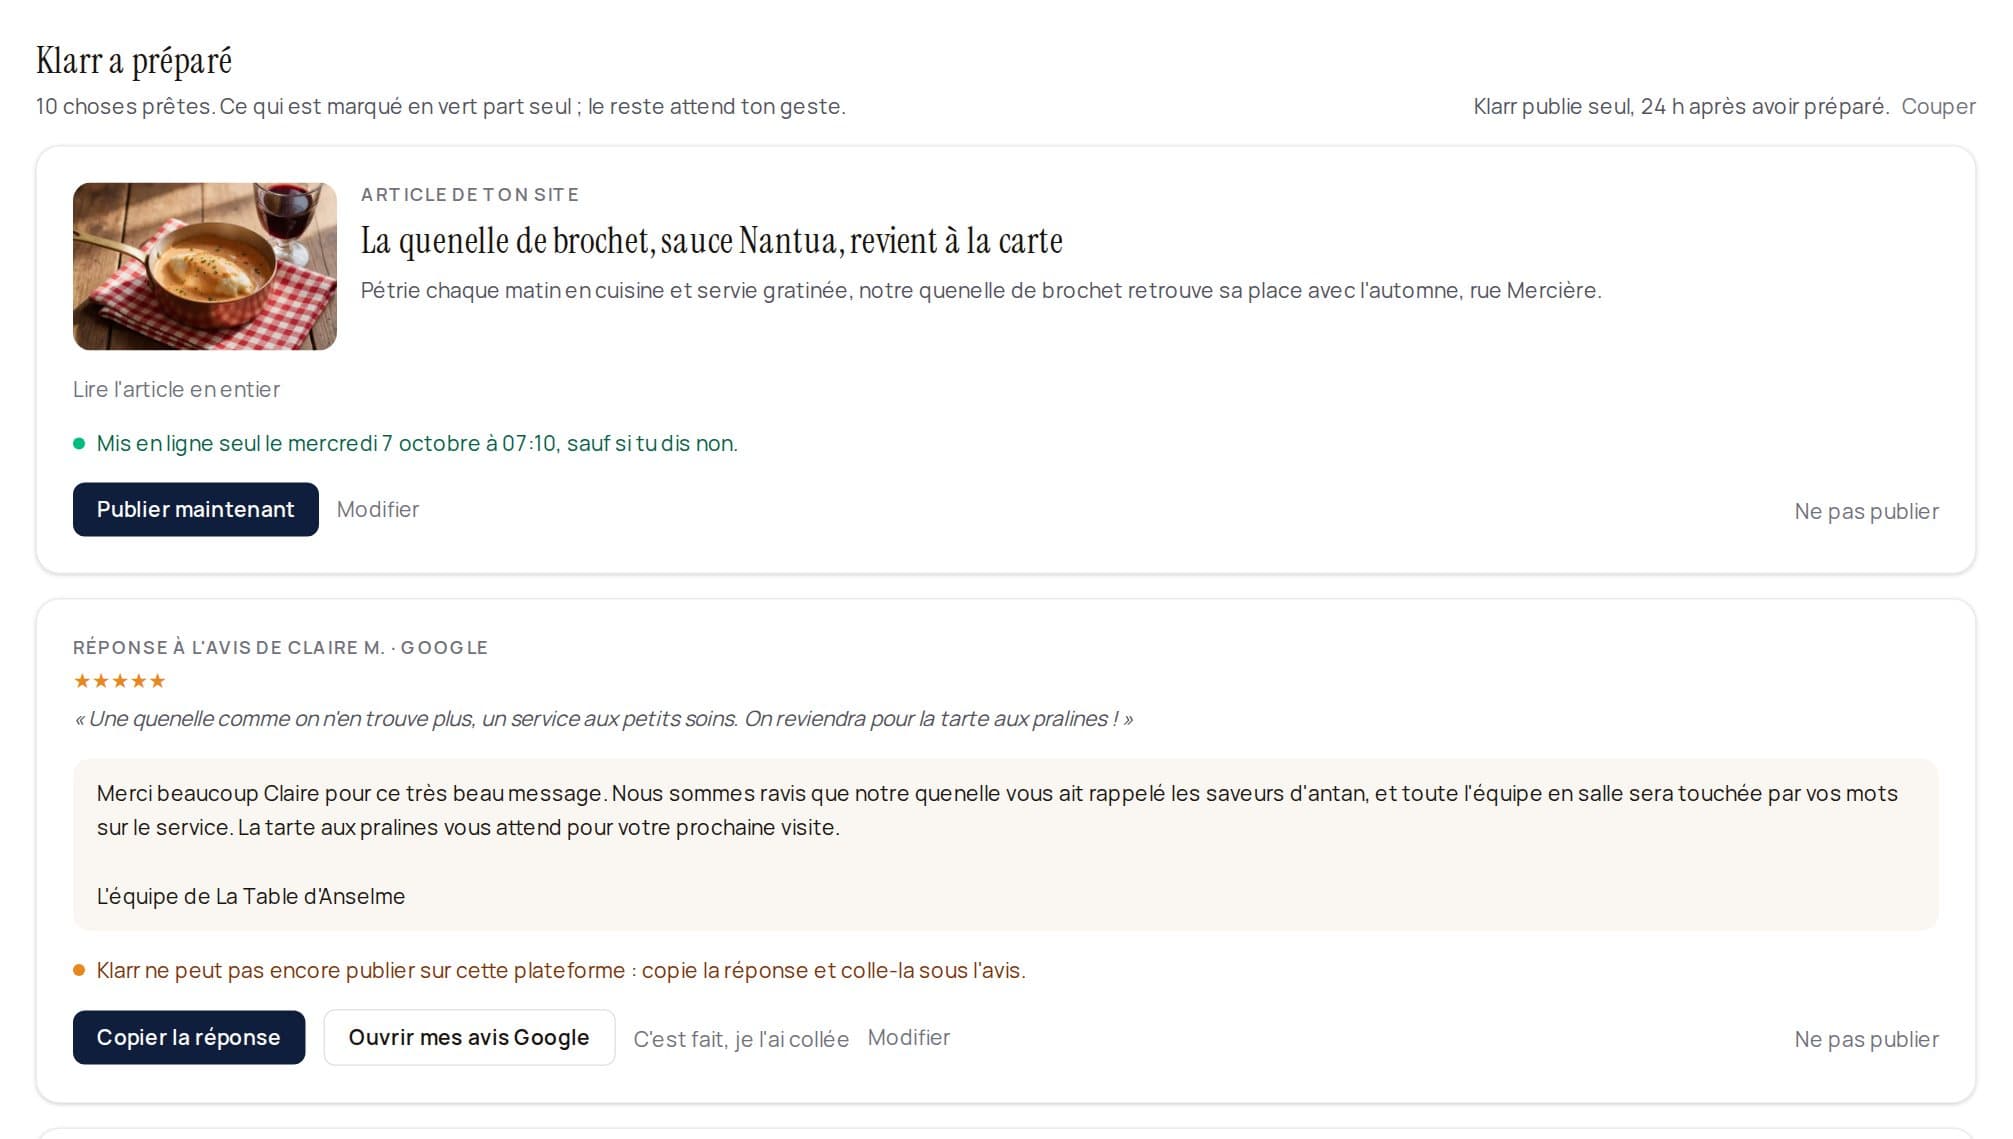Open Ouvrir mes avis Google

(469, 1037)
